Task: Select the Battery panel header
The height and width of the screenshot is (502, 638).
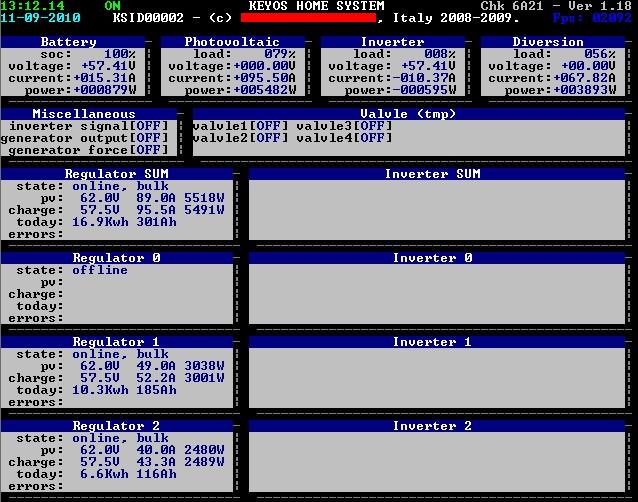Action: [68, 42]
